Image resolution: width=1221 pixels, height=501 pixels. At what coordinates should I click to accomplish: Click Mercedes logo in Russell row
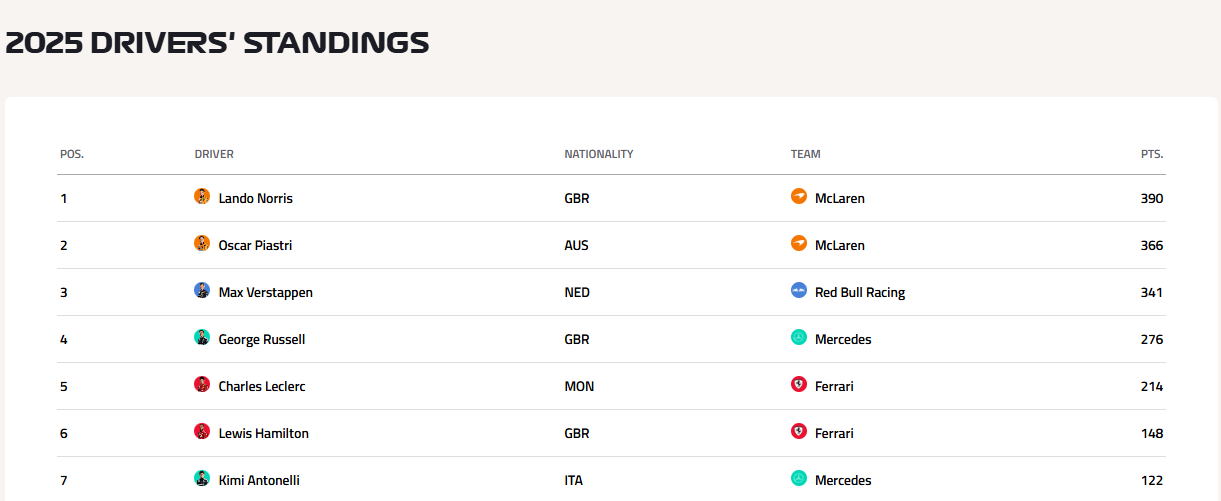(799, 338)
